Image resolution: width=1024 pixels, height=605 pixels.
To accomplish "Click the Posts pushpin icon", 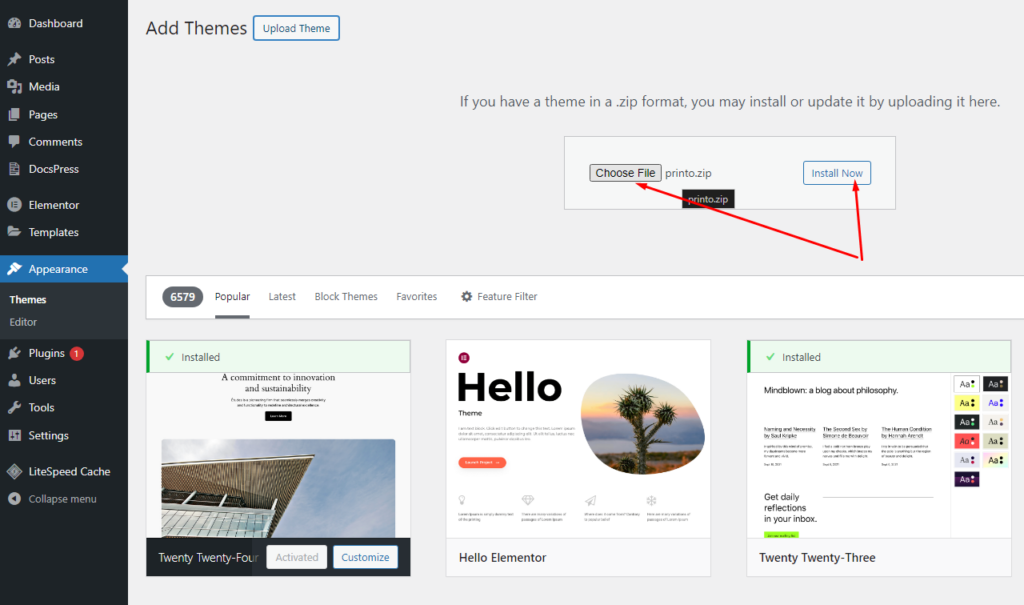I will click(x=14, y=59).
